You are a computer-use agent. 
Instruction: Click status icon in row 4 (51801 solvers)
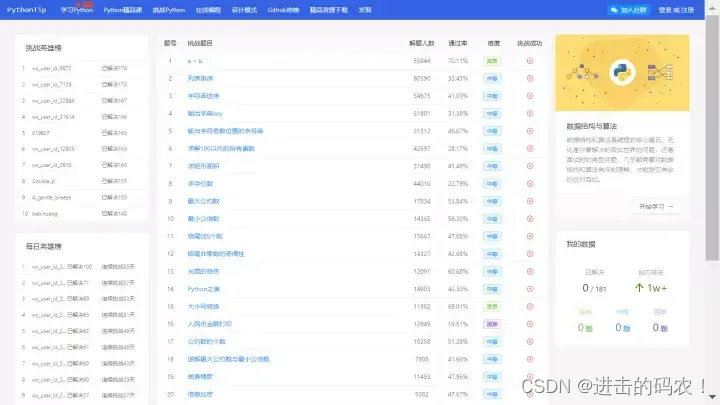pos(530,113)
